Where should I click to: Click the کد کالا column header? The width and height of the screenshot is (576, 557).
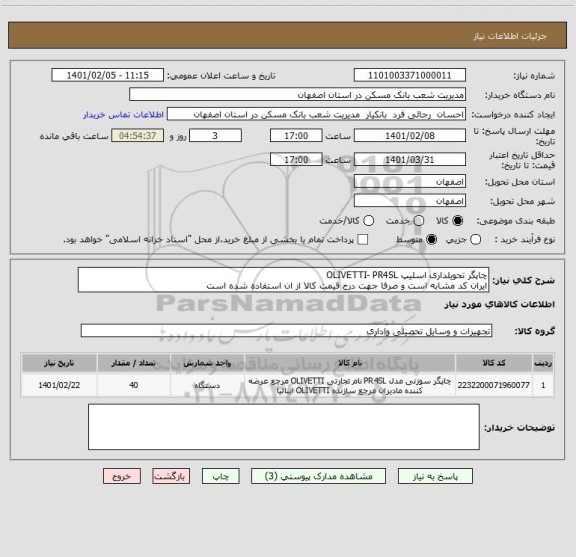(x=494, y=363)
